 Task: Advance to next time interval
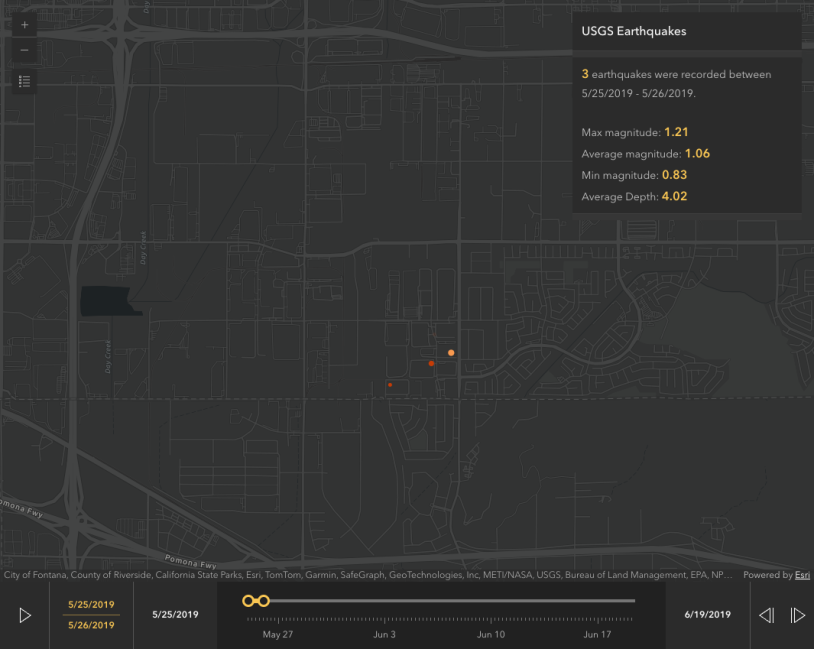coord(798,615)
